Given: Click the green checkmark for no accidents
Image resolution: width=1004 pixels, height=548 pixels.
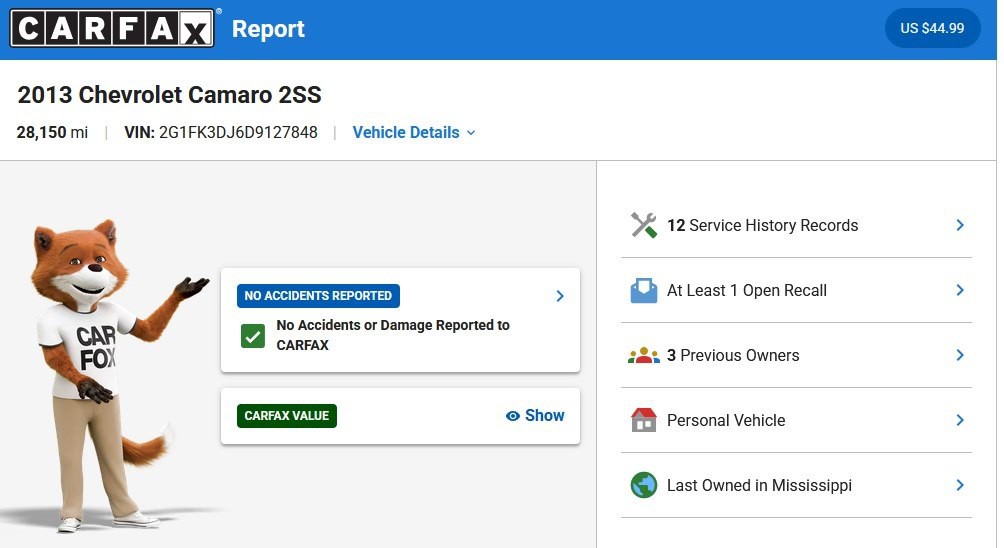Looking at the screenshot, I should tap(253, 335).
